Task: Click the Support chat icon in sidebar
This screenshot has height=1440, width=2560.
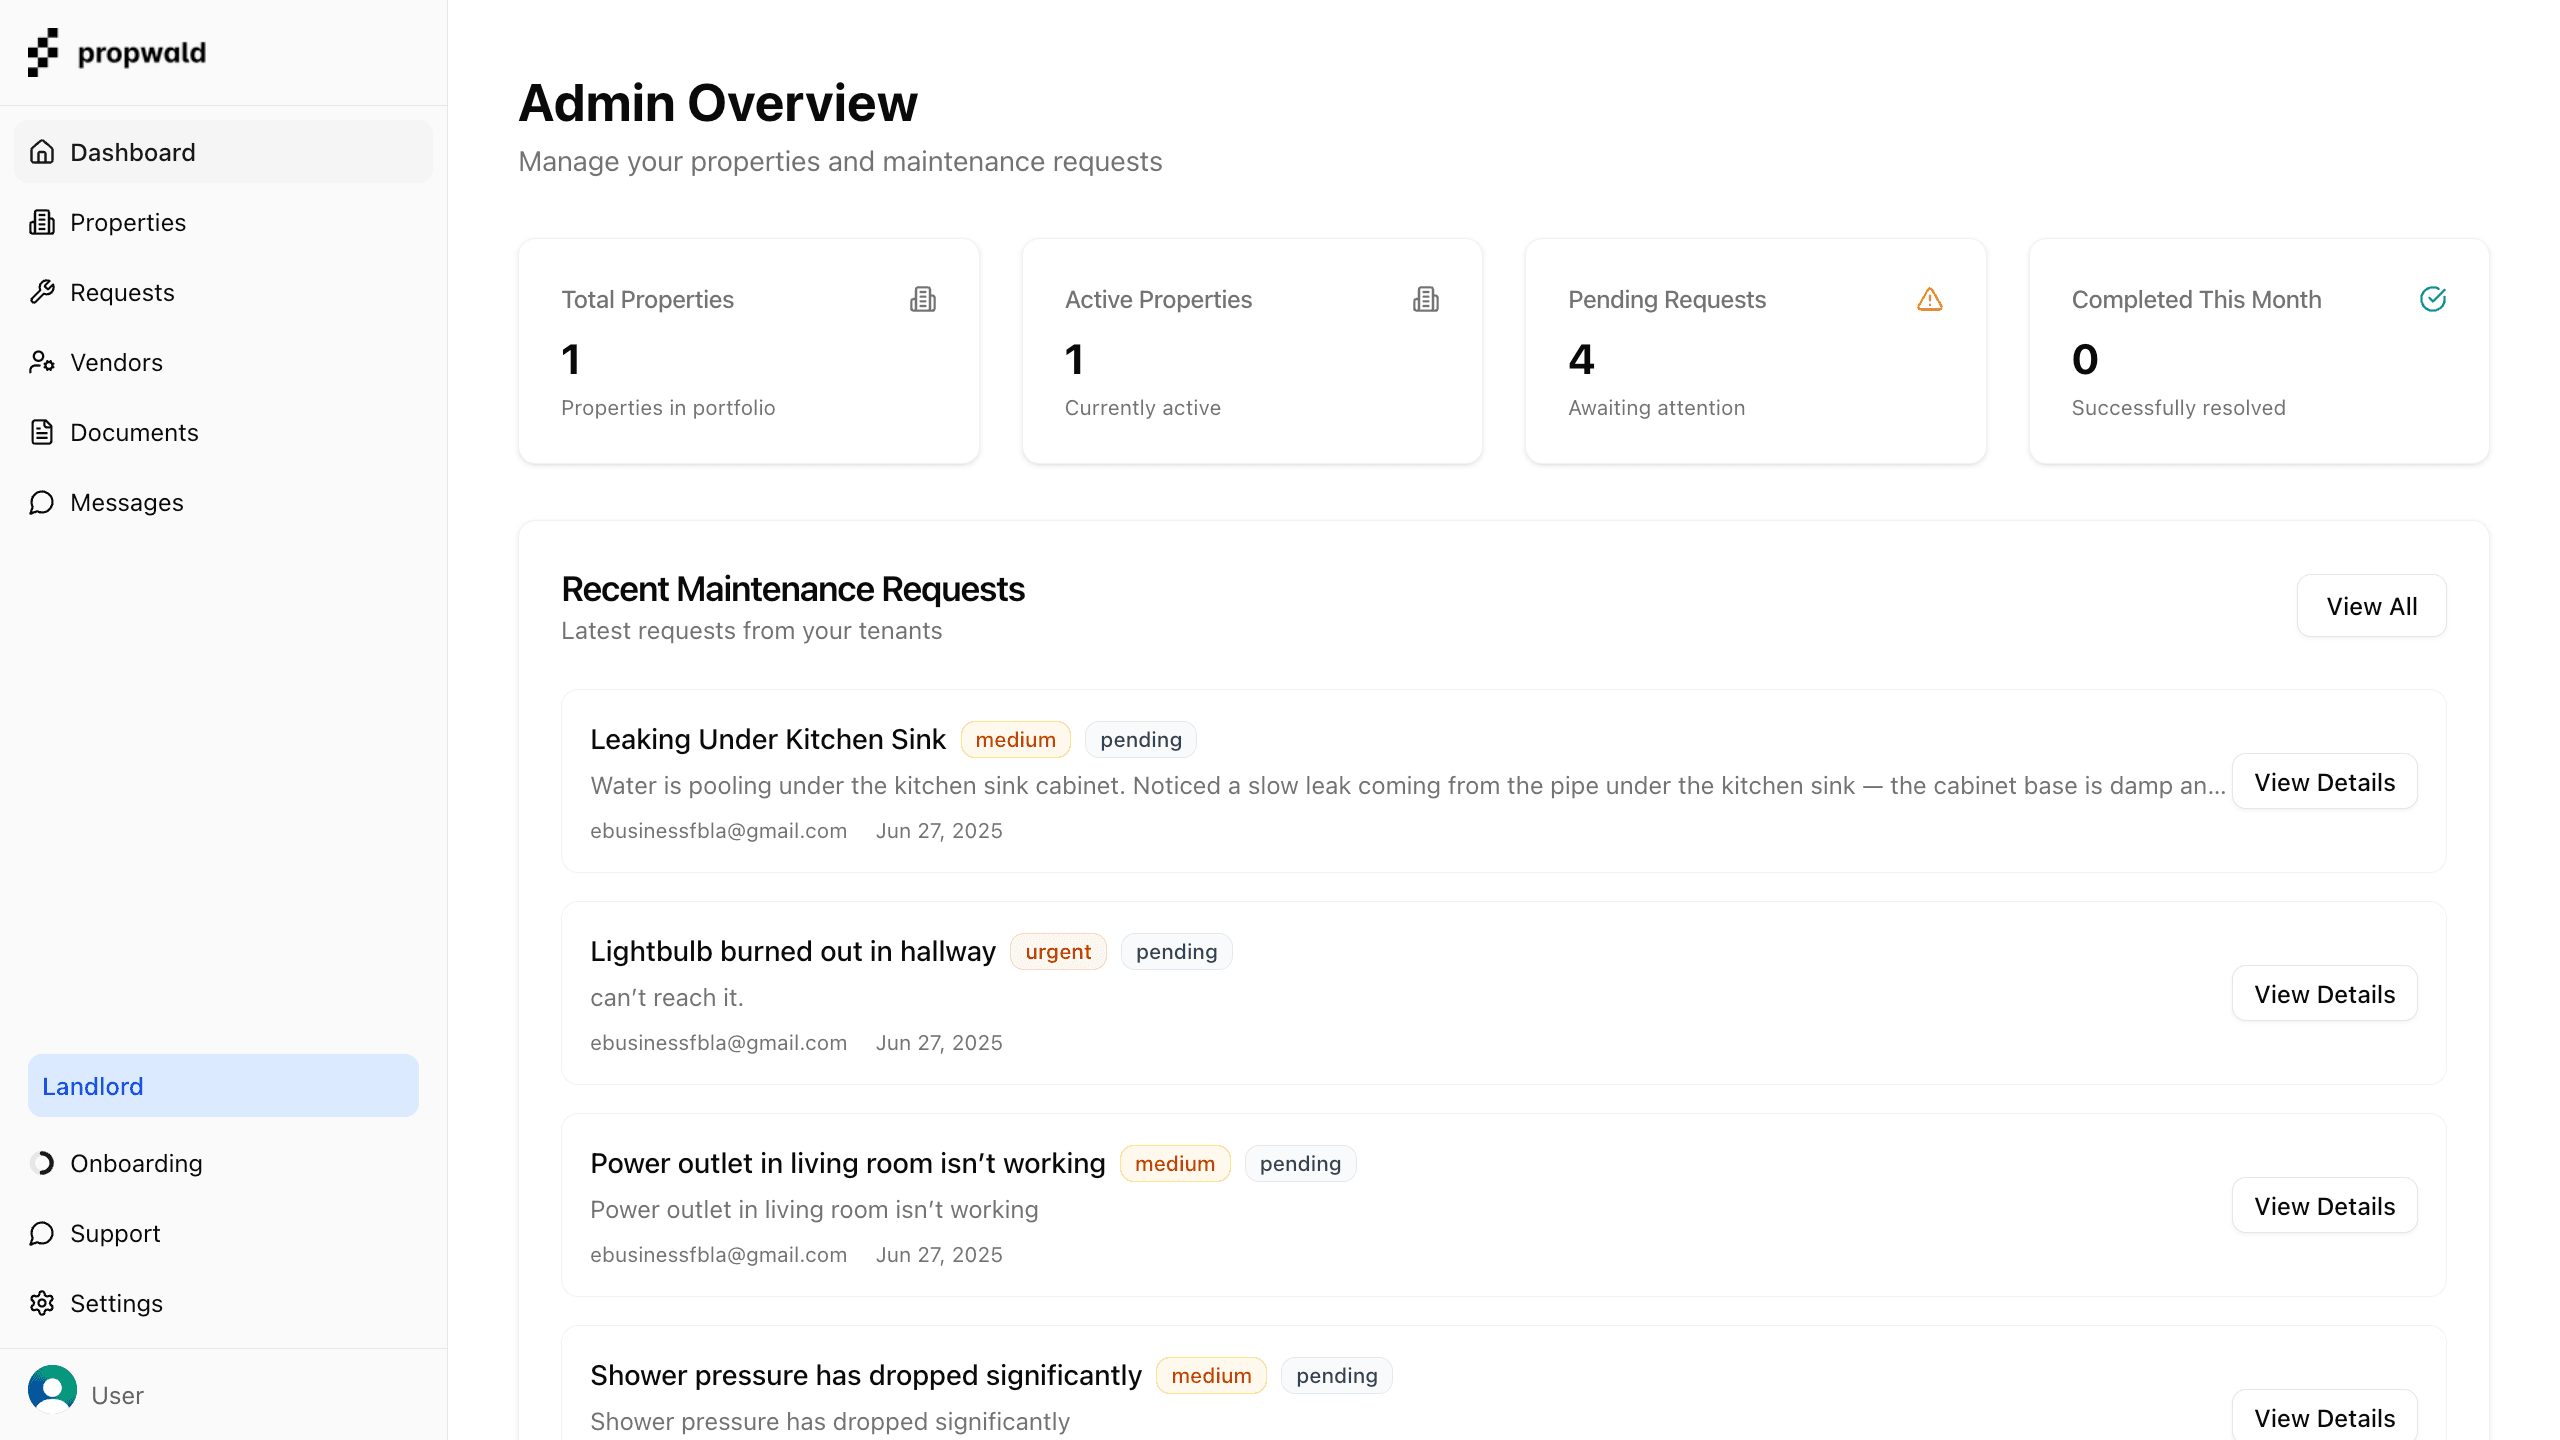Action: tap(42, 1233)
